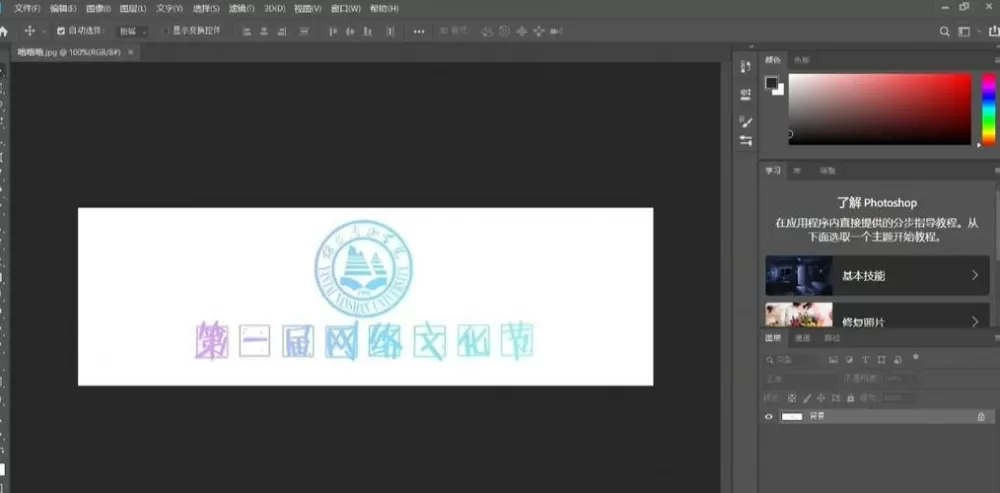
Task: Switch to the 图层 layers tab
Action: [773, 338]
